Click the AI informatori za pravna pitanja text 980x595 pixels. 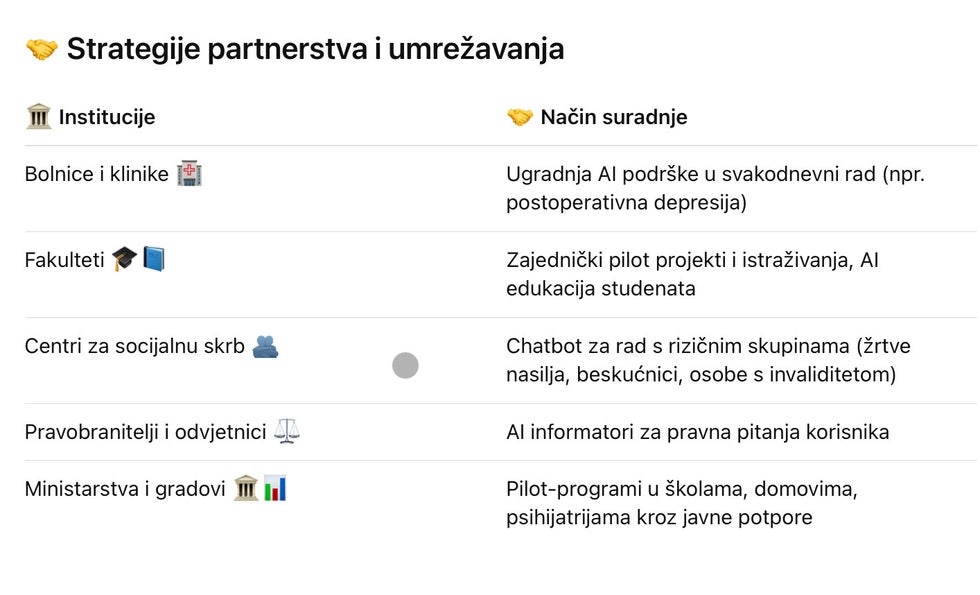tap(698, 432)
